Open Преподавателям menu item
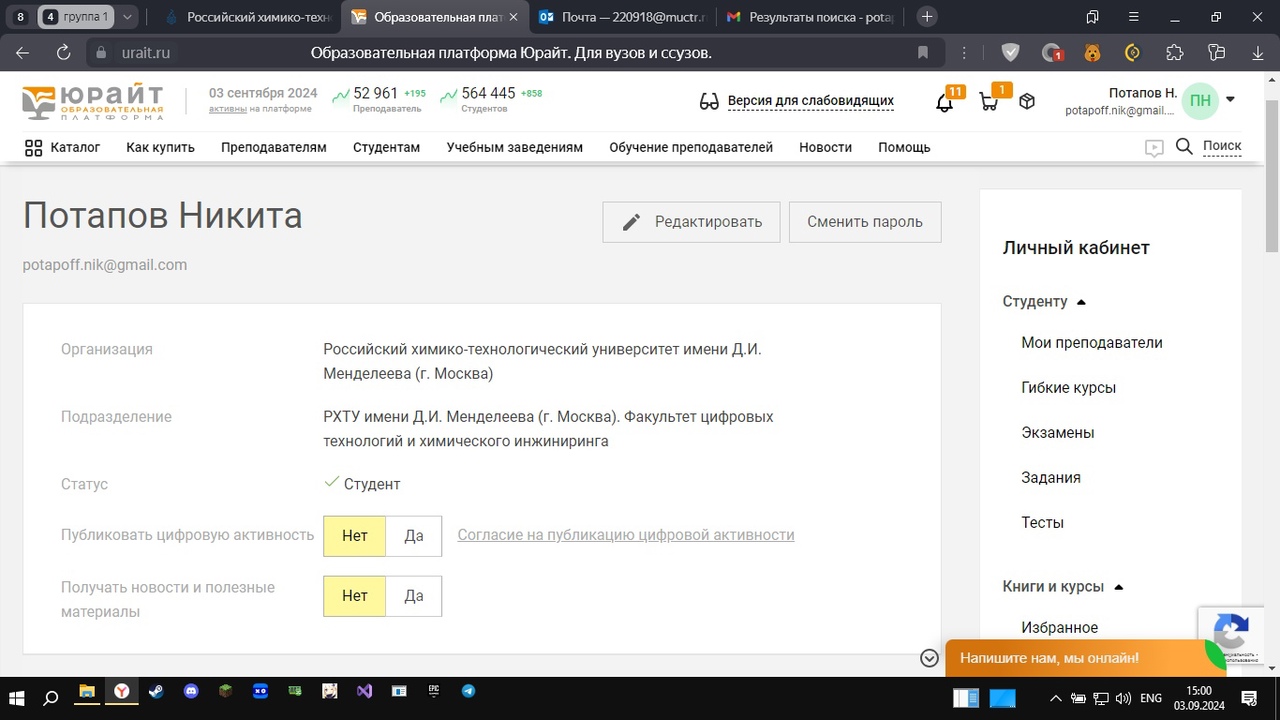The width and height of the screenshot is (1280, 720). (274, 147)
